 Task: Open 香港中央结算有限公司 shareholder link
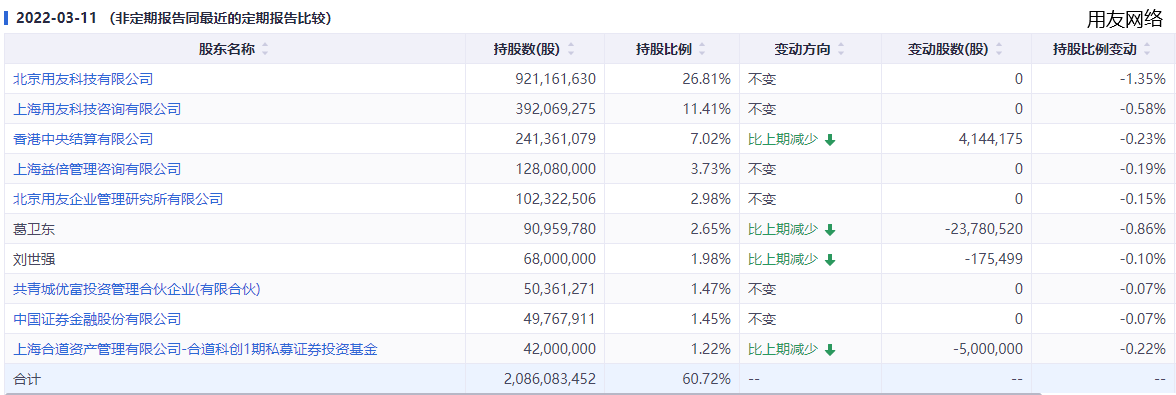[83, 139]
